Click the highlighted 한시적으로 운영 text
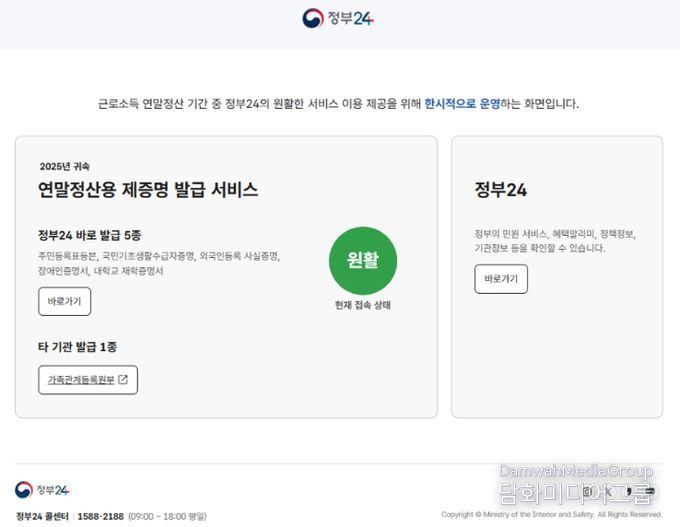680x527 pixels. click(x=462, y=103)
